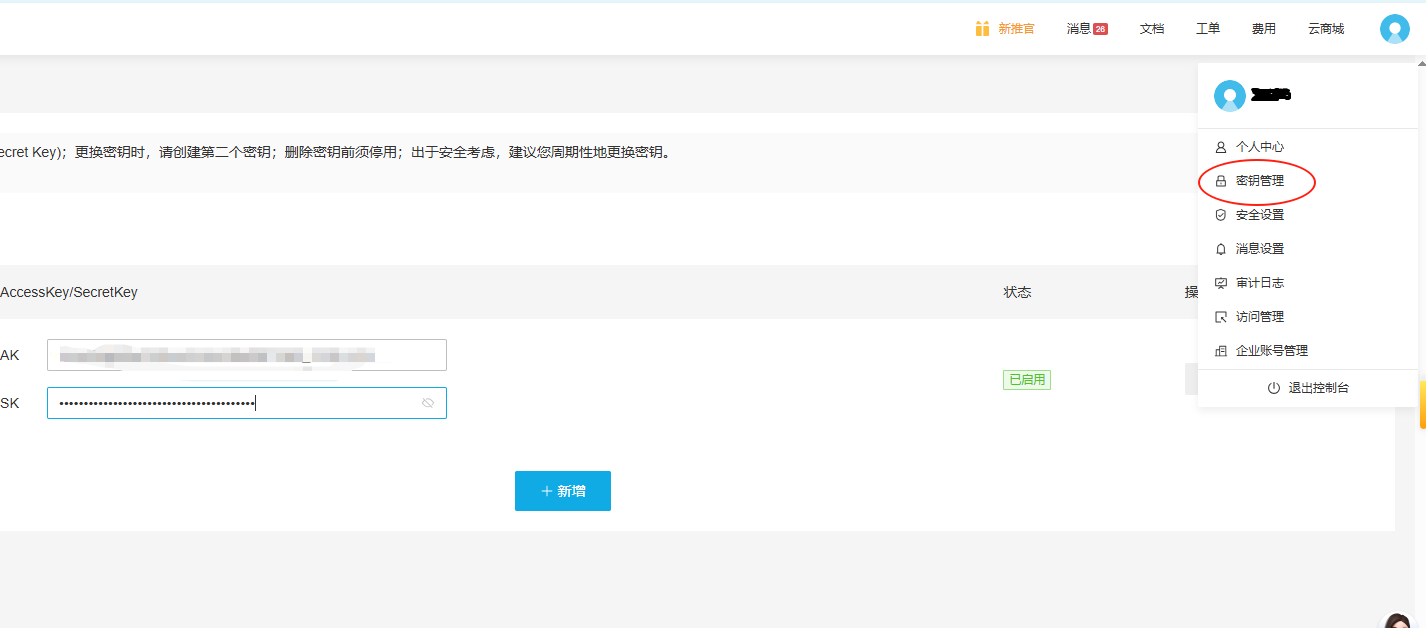Screen dimensions: 1426x628
Task: Open 云商城 from the top navigation
Action: click(1325, 28)
